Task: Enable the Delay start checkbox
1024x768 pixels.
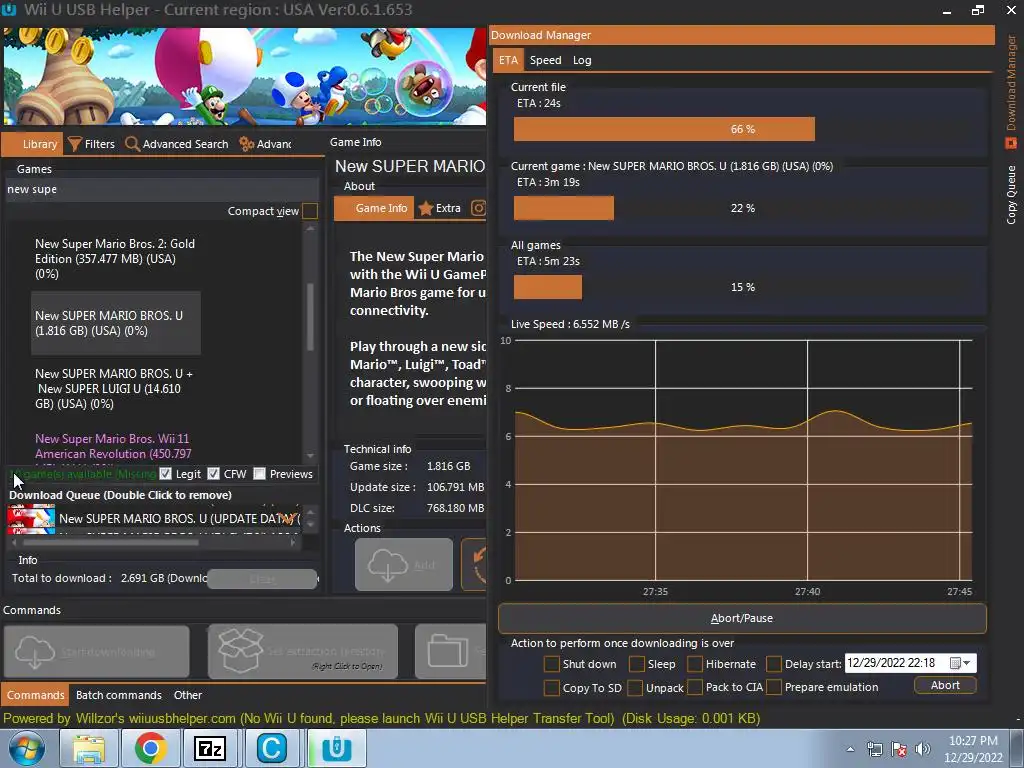Action: (774, 664)
